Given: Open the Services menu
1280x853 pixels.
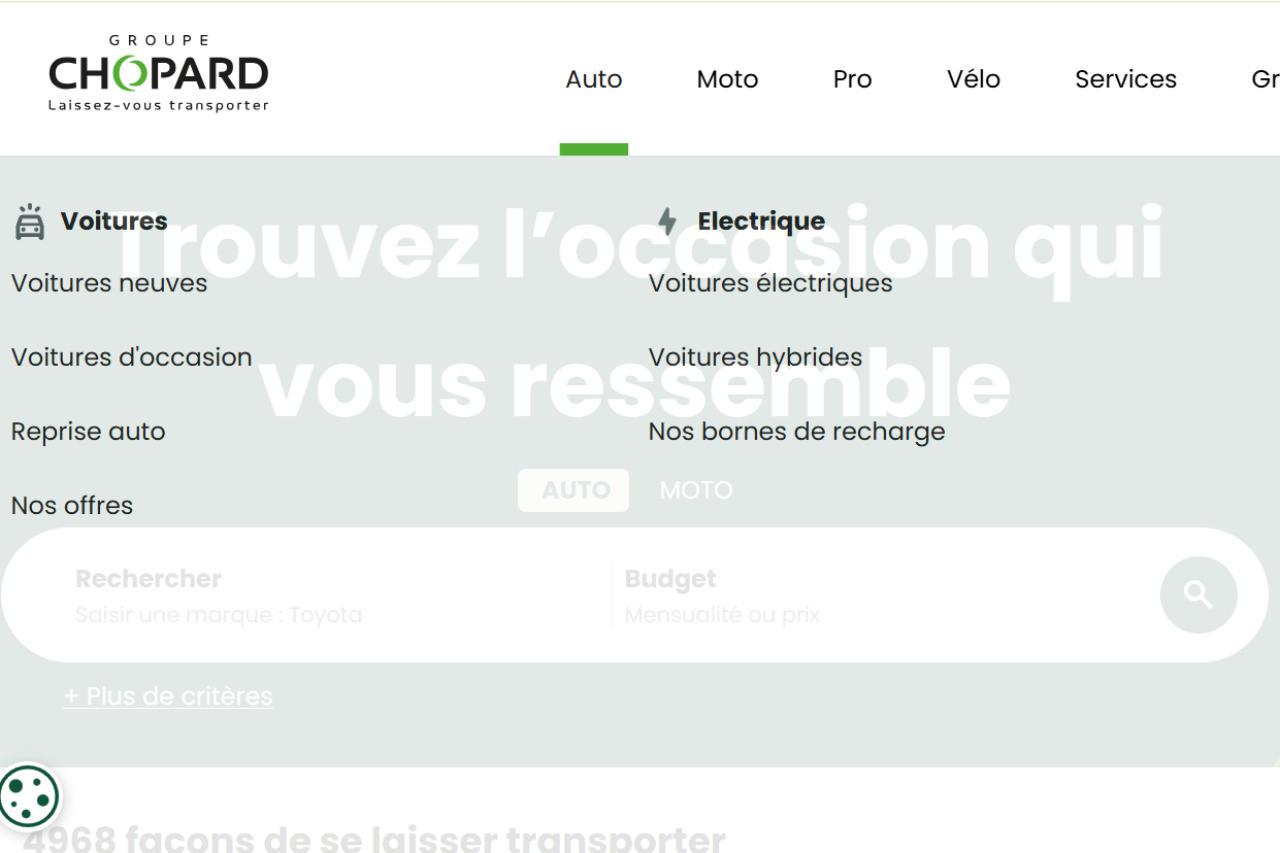Looking at the screenshot, I should pos(1125,79).
